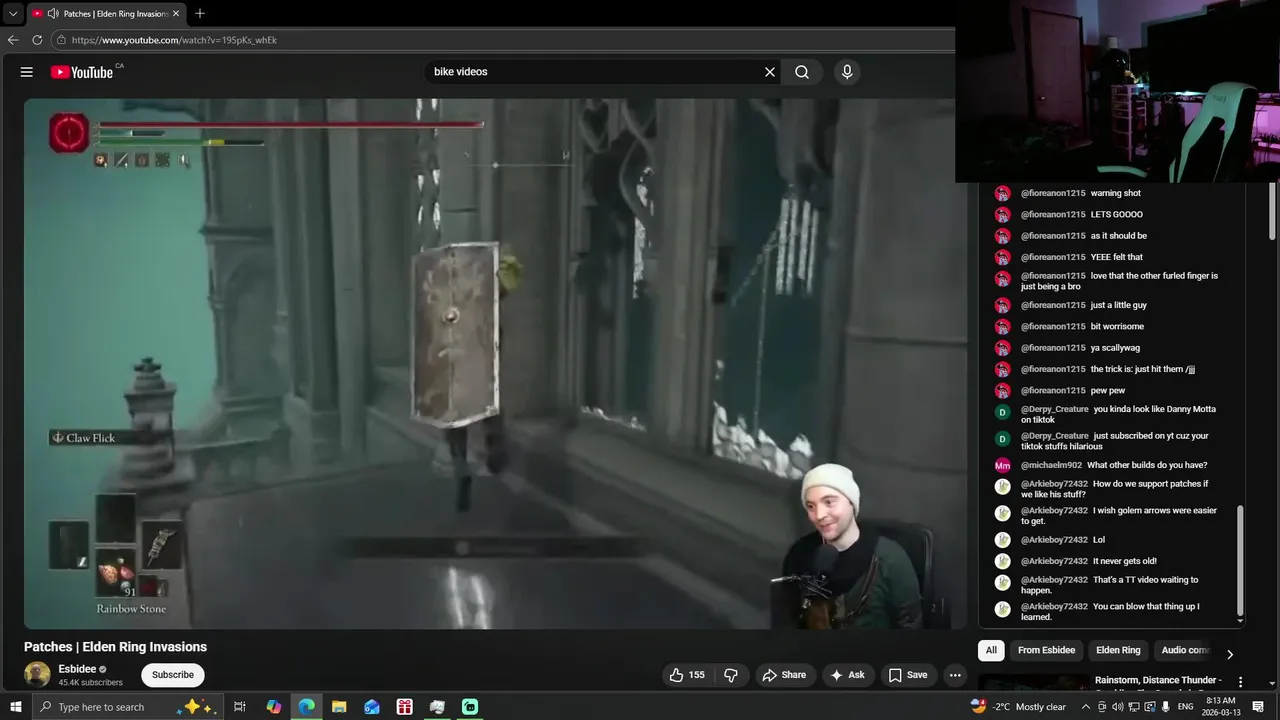Click the video title Patches | Elden Ring Invasions
Image resolution: width=1280 pixels, height=720 pixels.
(115, 647)
